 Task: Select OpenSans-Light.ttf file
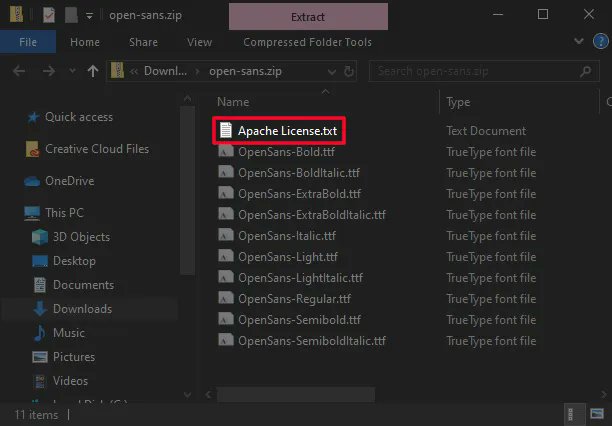(288, 257)
